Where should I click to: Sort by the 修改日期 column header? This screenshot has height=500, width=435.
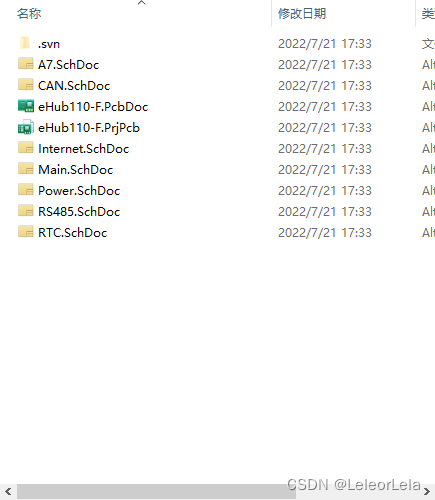pyautogui.click(x=302, y=14)
